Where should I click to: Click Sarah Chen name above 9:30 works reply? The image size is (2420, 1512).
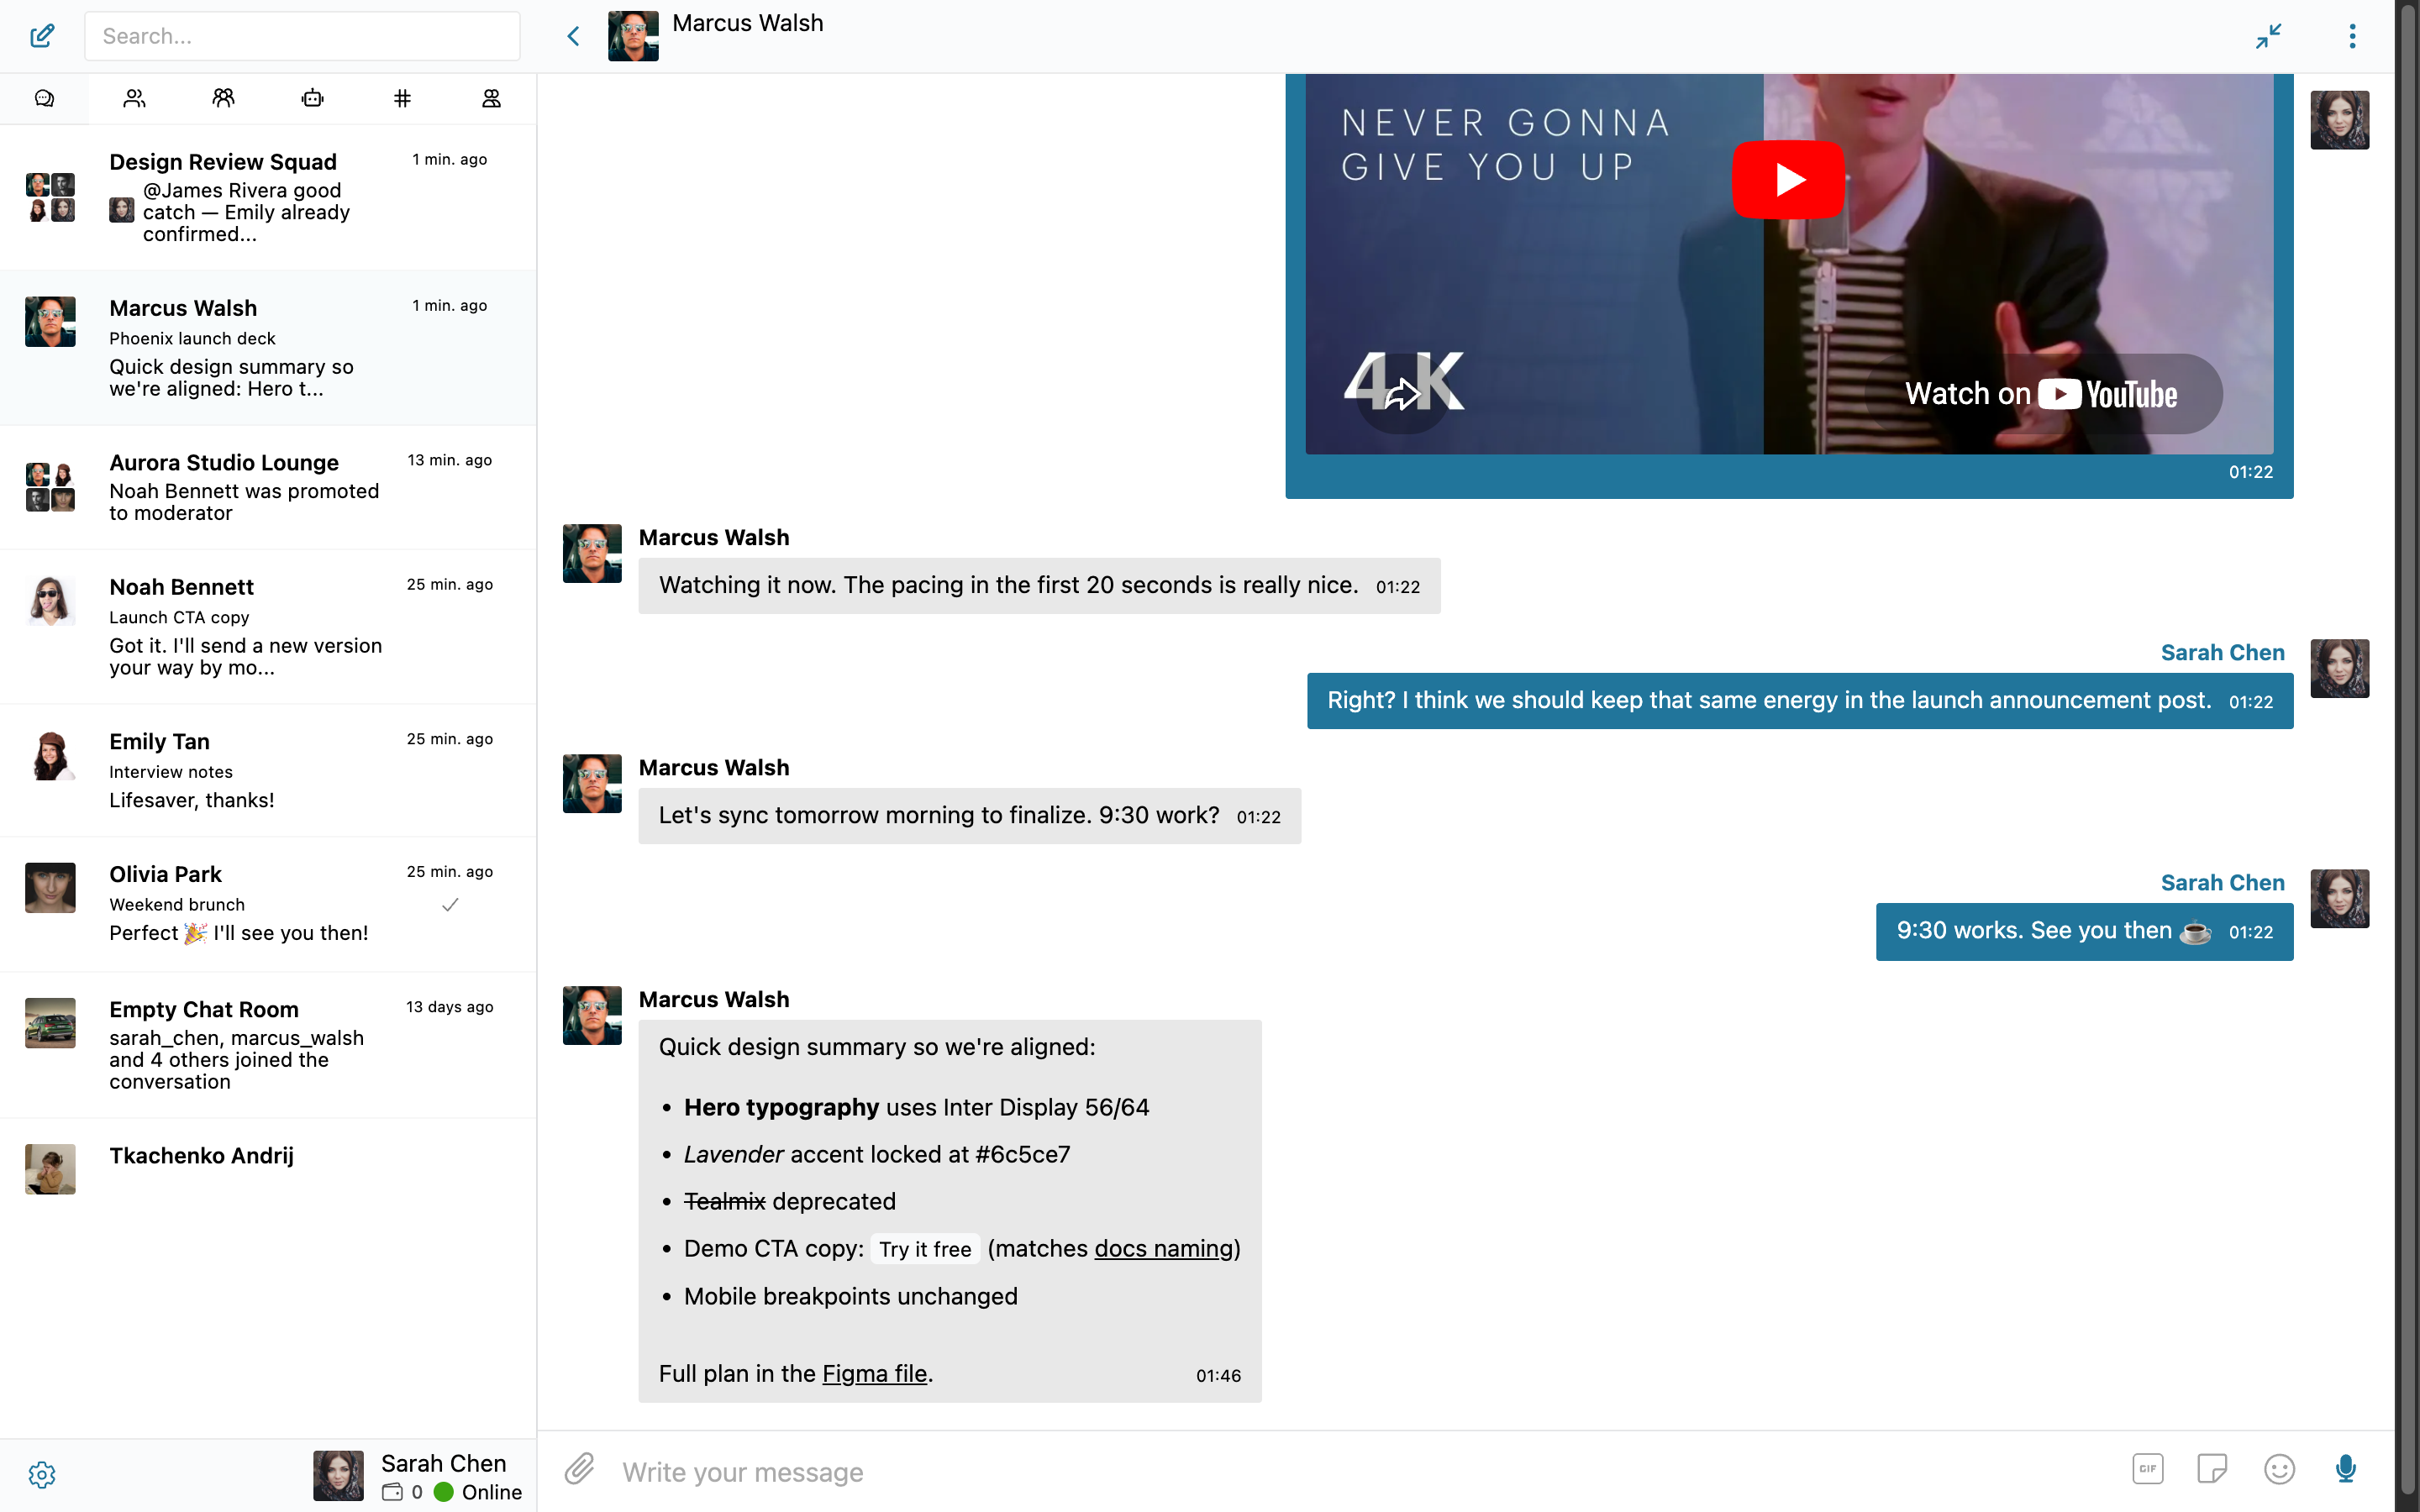[x=2222, y=882]
